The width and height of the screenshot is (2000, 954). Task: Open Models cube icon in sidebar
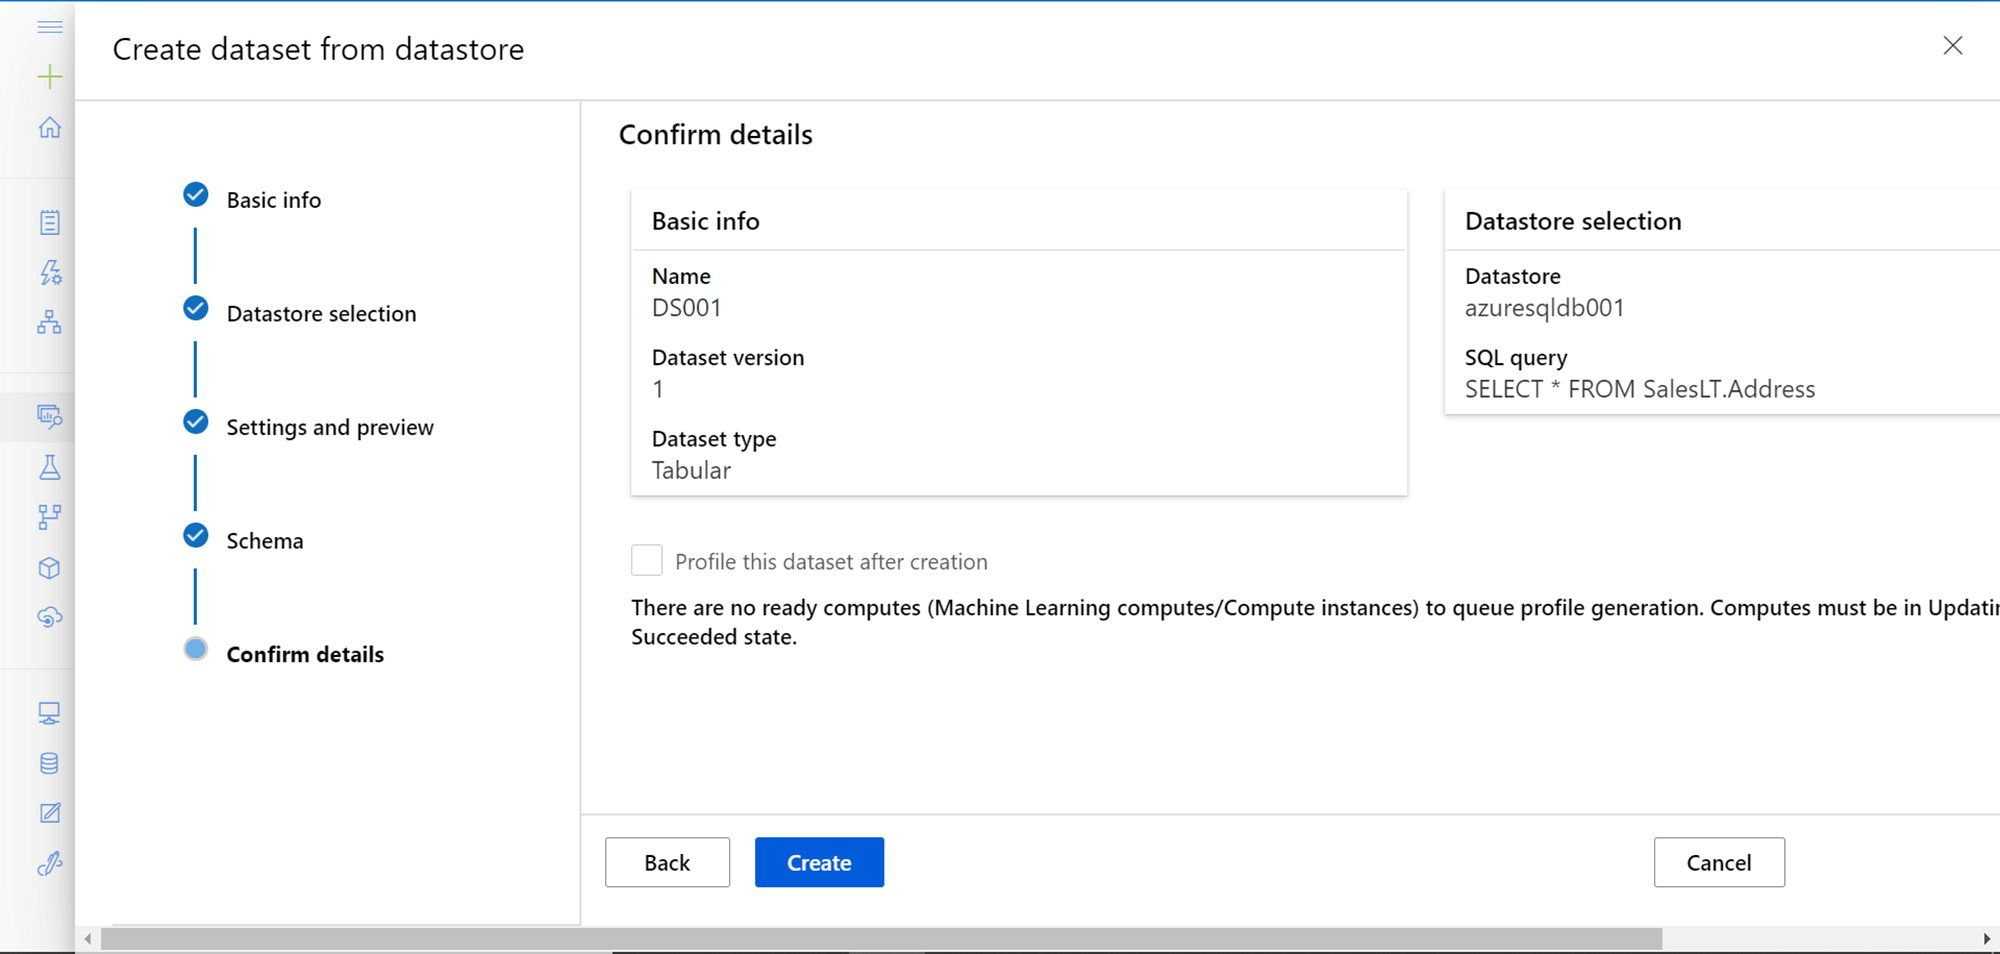coord(49,568)
